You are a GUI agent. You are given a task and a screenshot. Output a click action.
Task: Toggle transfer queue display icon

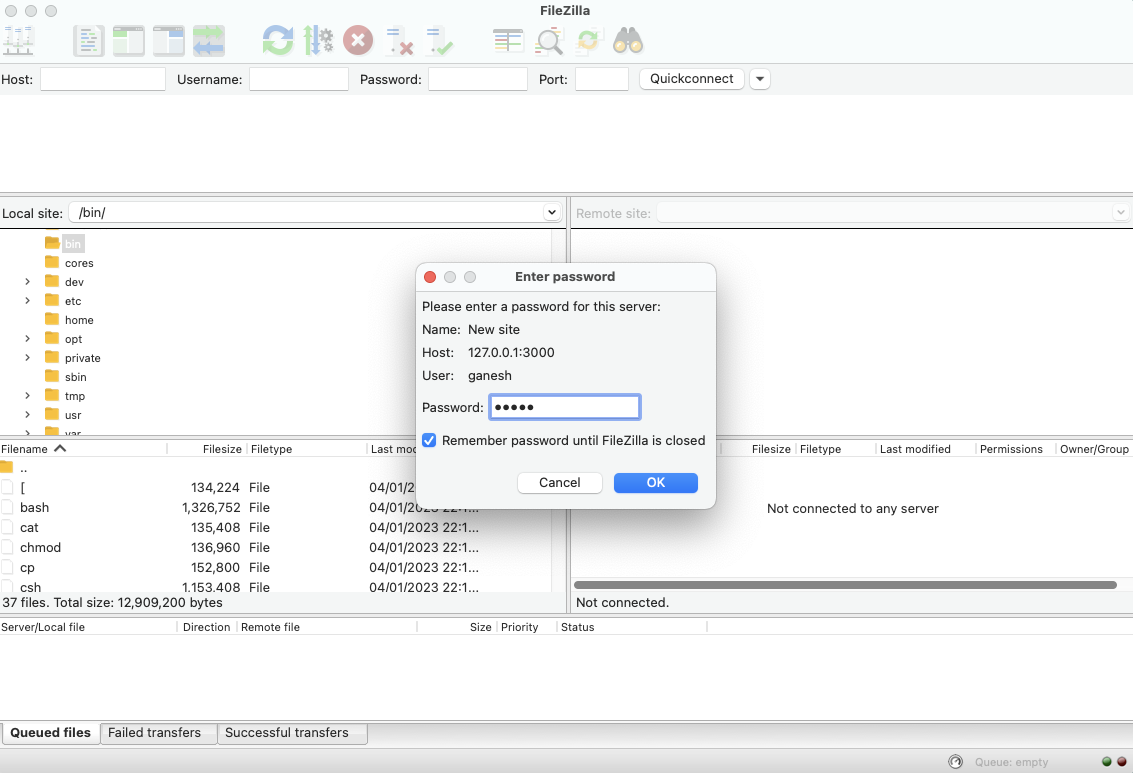point(209,40)
